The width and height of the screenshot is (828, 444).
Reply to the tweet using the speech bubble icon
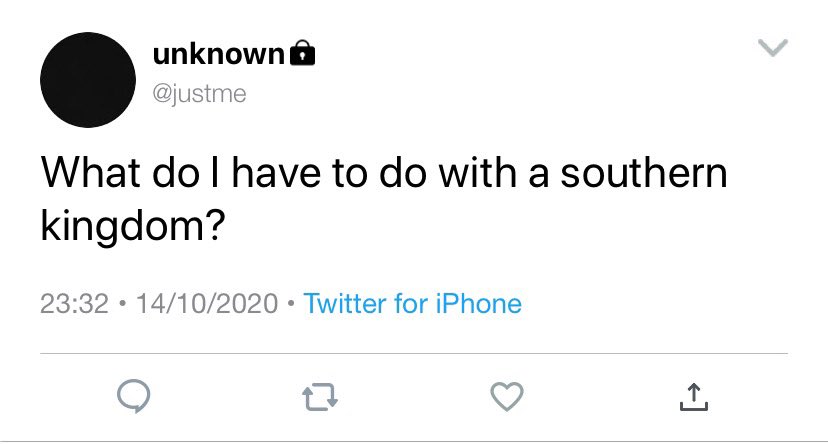(x=134, y=396)
